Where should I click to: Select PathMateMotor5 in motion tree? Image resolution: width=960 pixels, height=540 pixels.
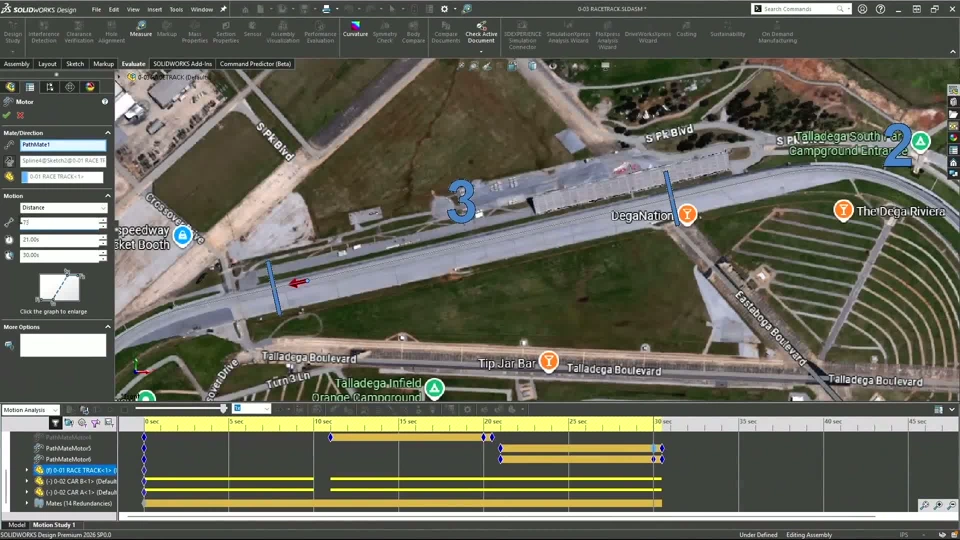point(68,448)
